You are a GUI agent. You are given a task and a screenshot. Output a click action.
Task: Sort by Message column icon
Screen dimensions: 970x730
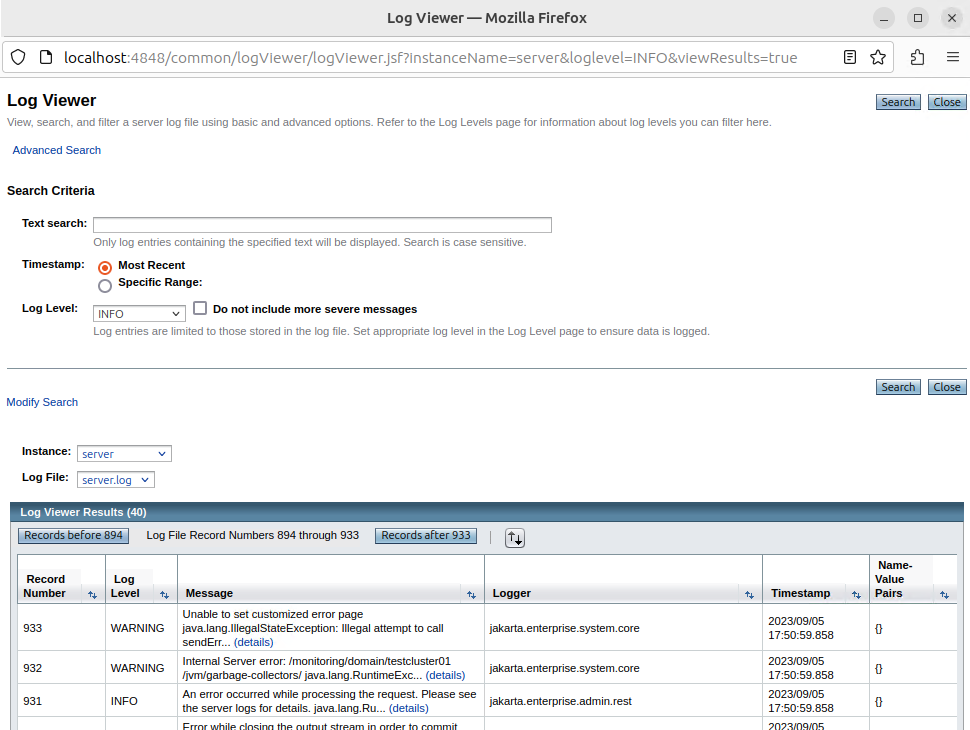pyautogui.click(x=471, y=595)
